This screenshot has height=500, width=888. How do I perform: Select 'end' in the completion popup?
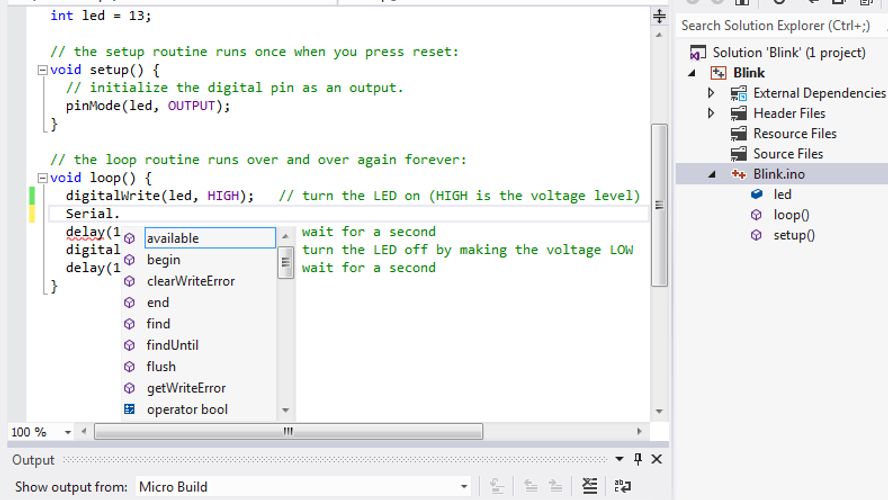[158, 302]
